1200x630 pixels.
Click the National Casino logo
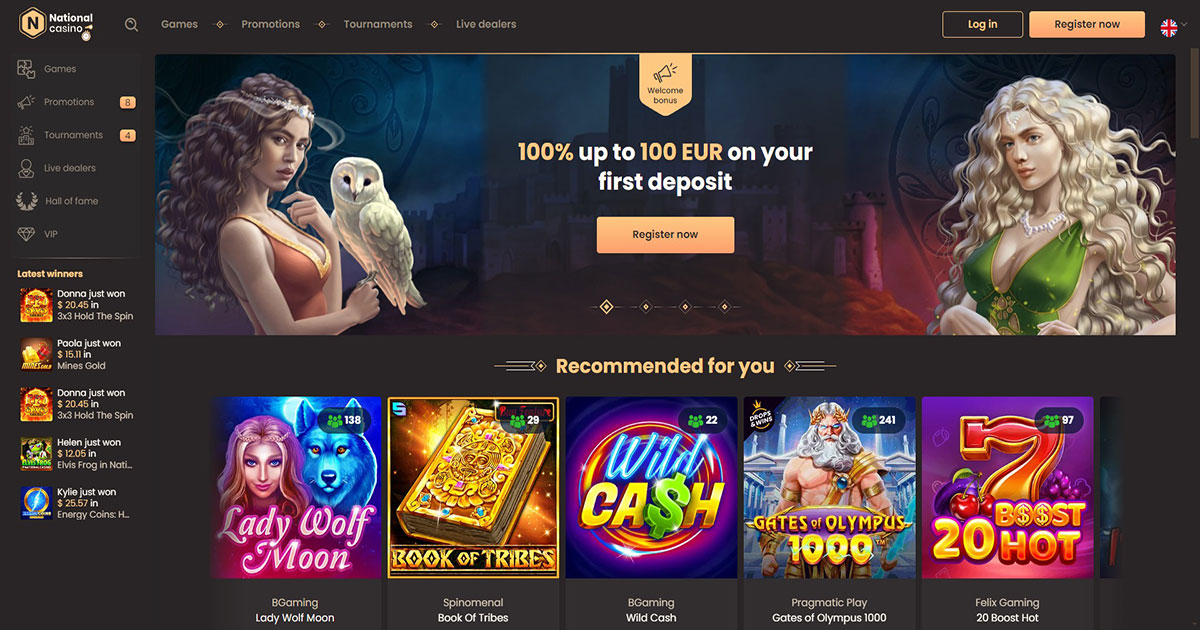[57, 24]
